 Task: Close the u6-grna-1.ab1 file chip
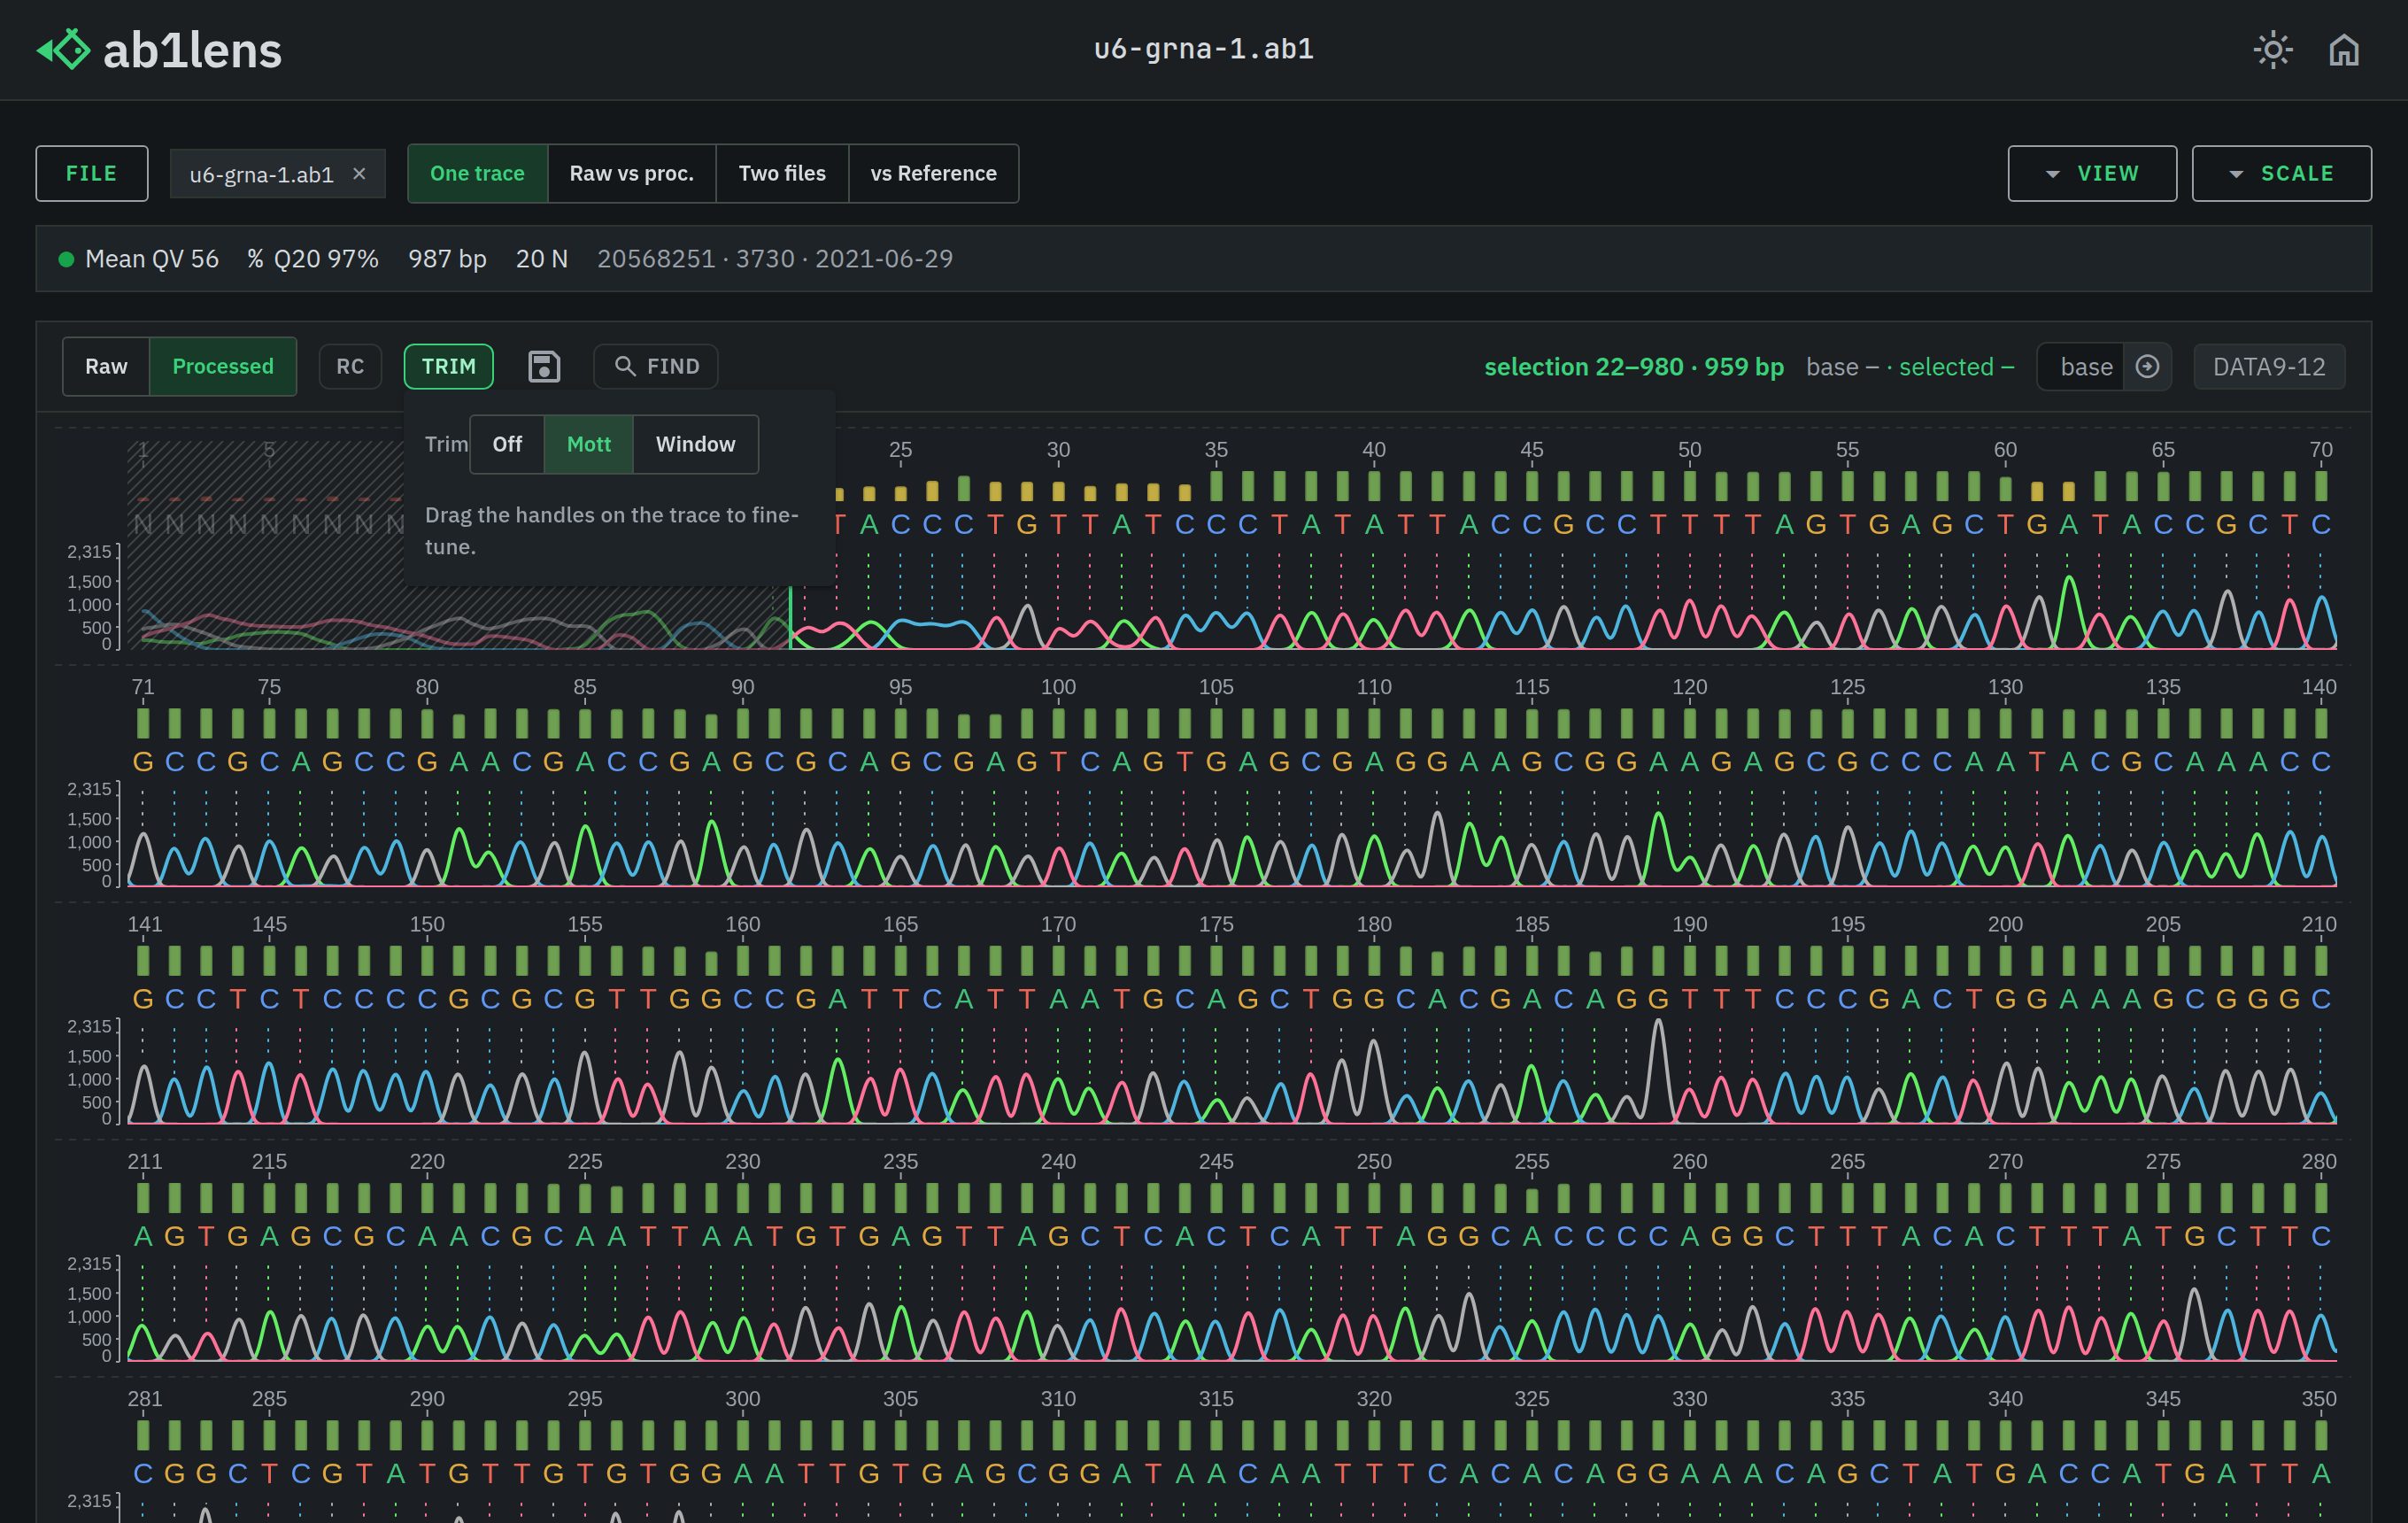coord(359,174)
